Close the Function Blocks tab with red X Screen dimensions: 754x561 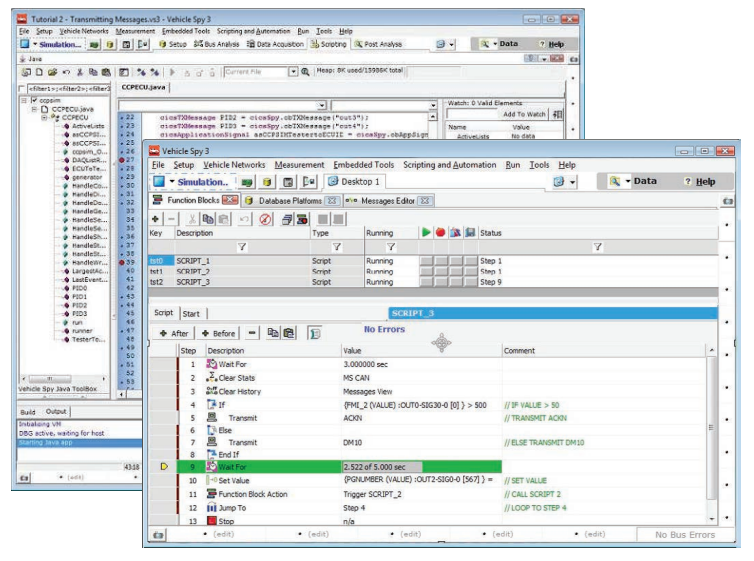click(x=229, y=200)
